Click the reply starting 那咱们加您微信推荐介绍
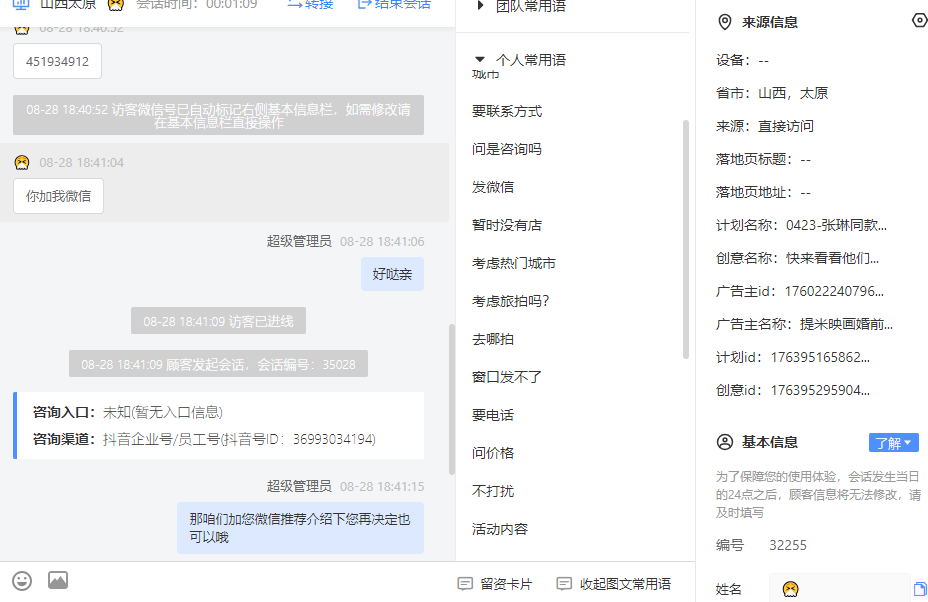This screenshot has width=928, height=602. click(300, 528)
